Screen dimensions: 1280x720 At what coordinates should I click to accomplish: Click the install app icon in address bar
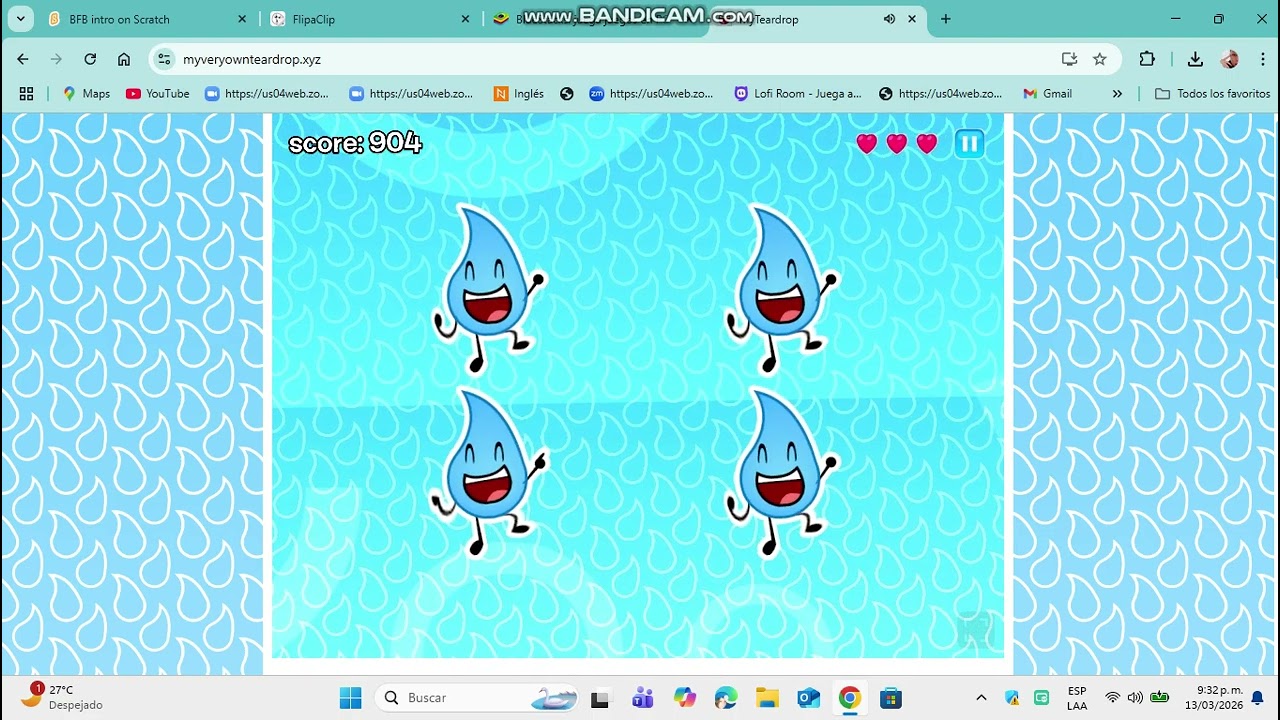(1069, 59)
